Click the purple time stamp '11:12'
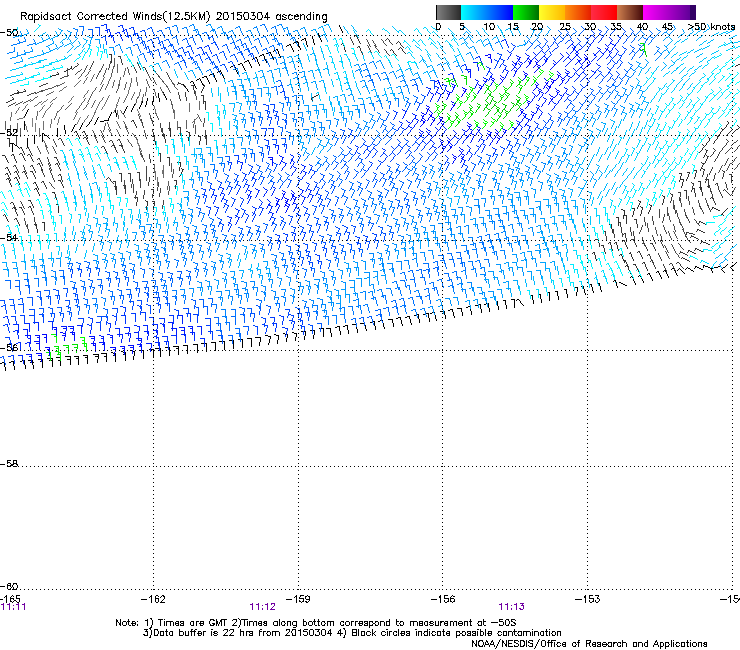This screenshot has height=650, width=740. pyautogui.click(x=262, y=607)
